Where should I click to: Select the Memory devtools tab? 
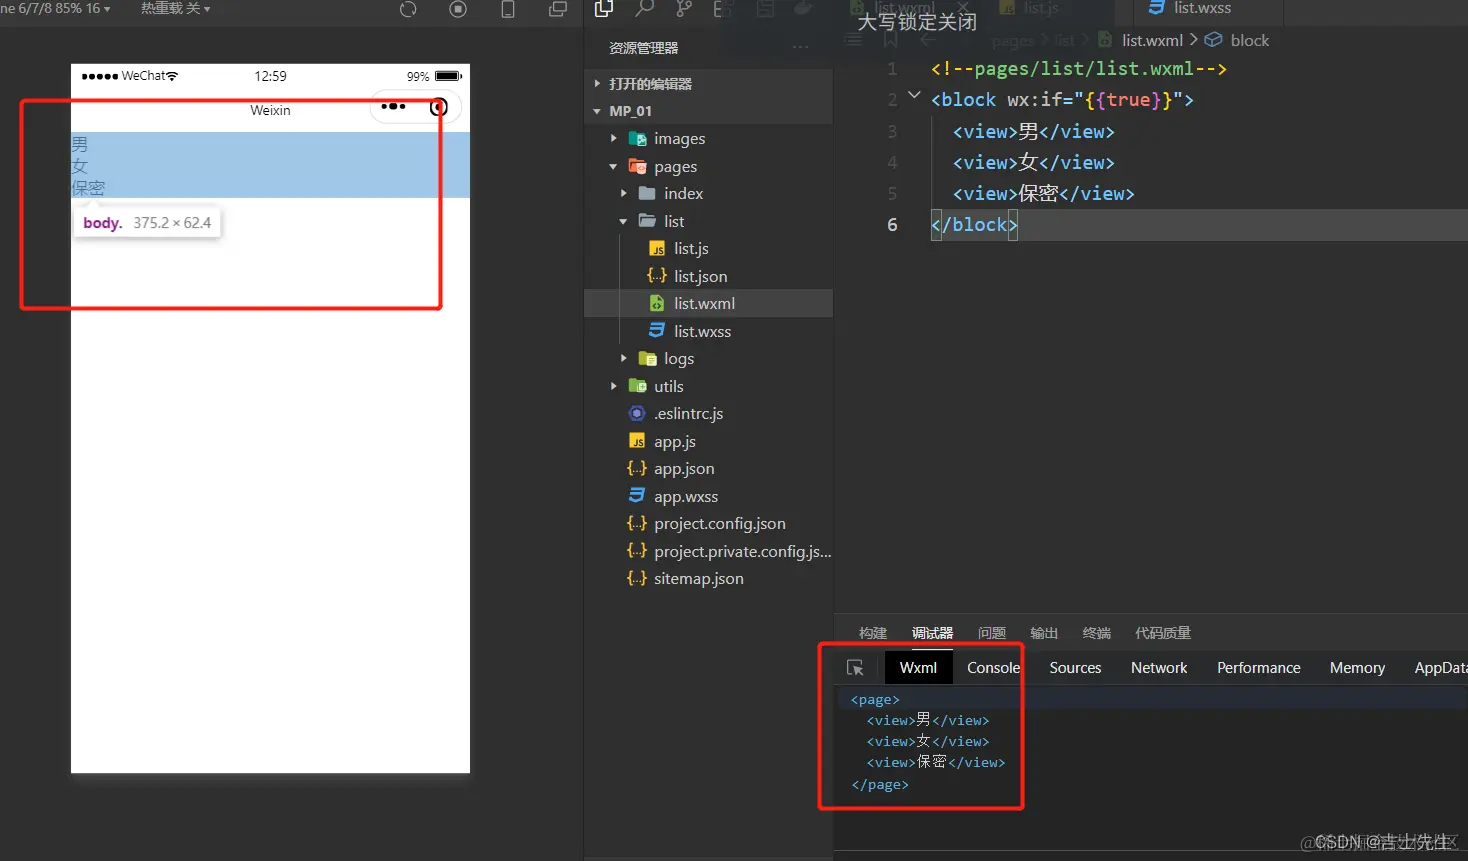(x=1357, y=668)
